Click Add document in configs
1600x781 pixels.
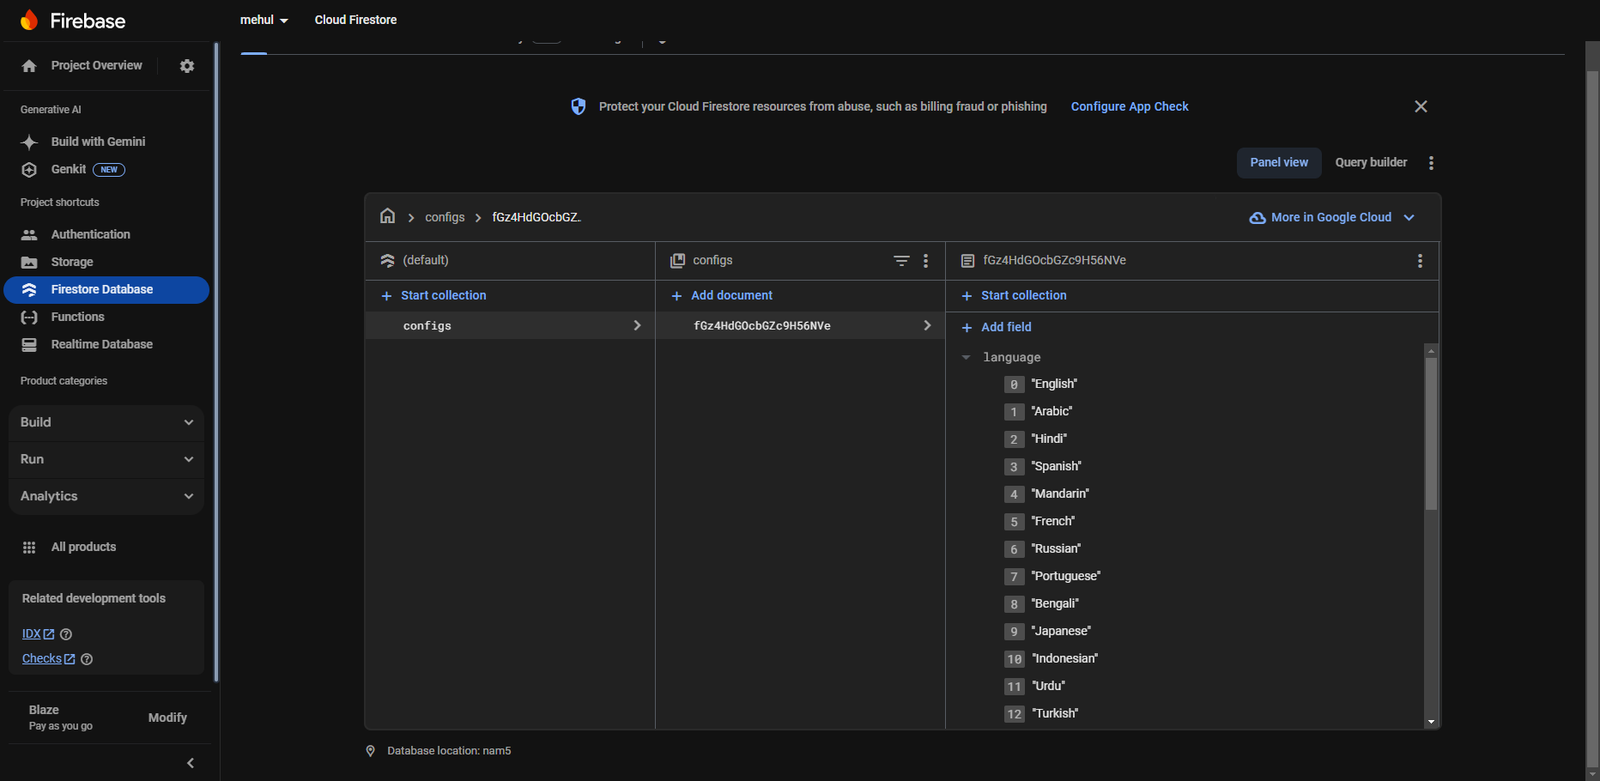click(x=731, y=295)
